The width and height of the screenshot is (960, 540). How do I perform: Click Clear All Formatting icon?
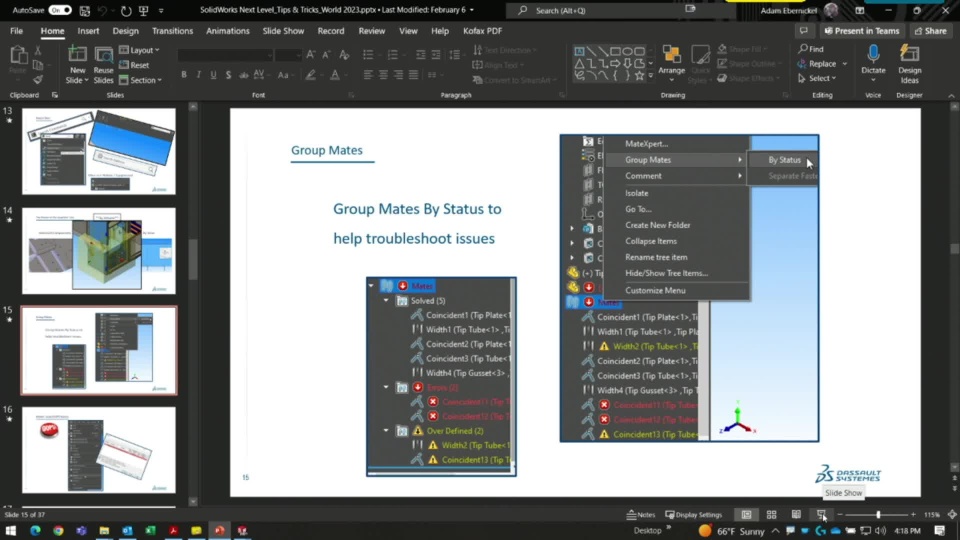344,55
